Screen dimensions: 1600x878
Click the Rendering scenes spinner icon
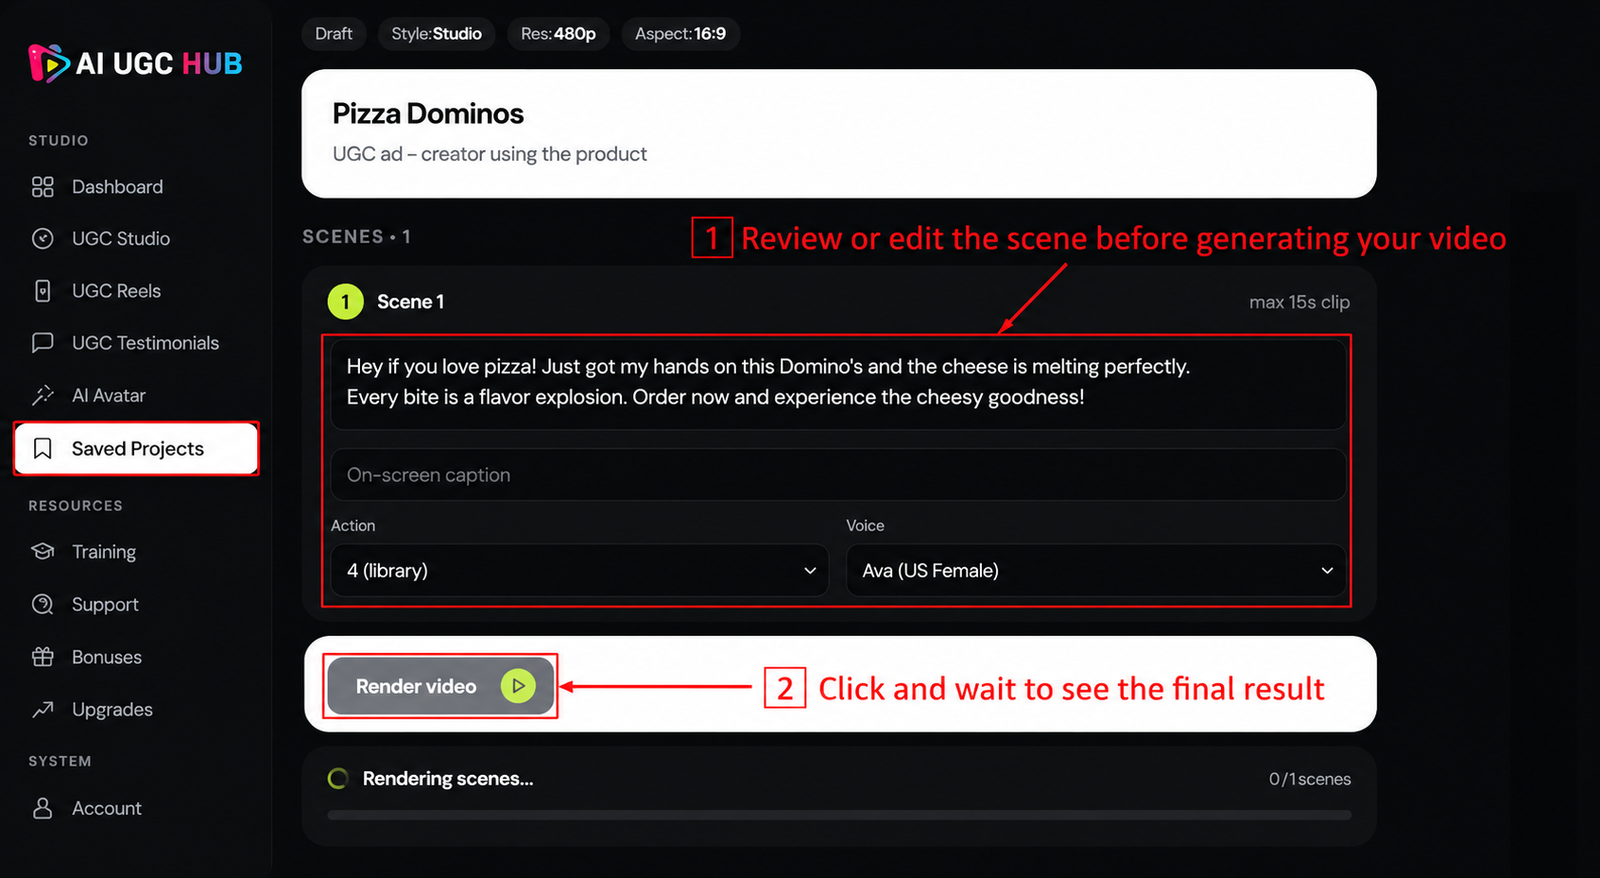coord(338,778)
